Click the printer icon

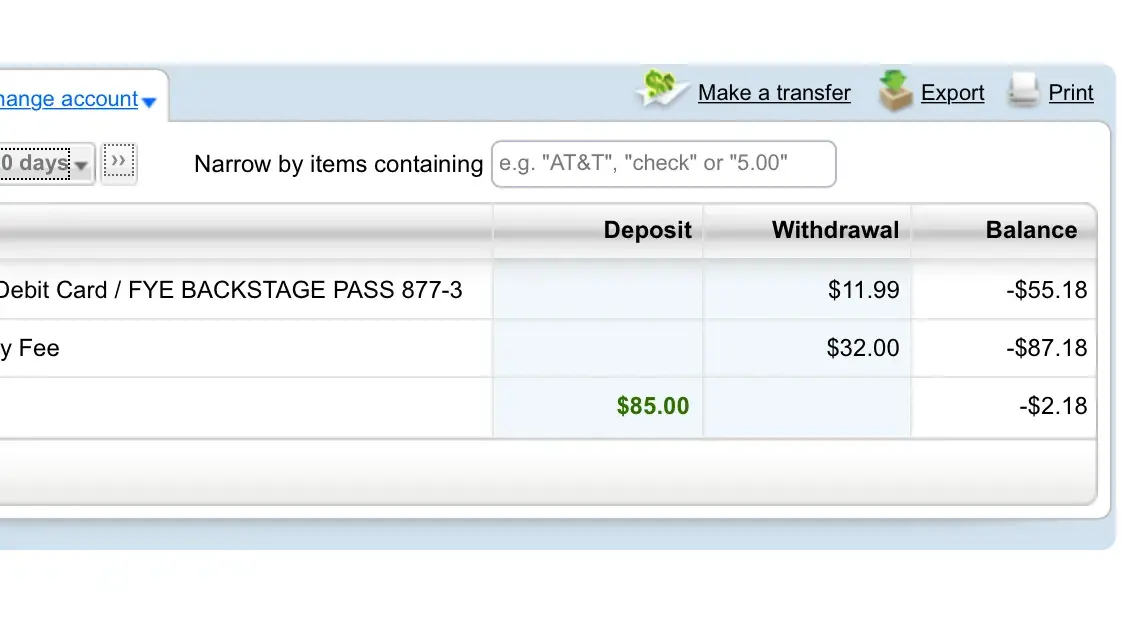pos(1024,91)
